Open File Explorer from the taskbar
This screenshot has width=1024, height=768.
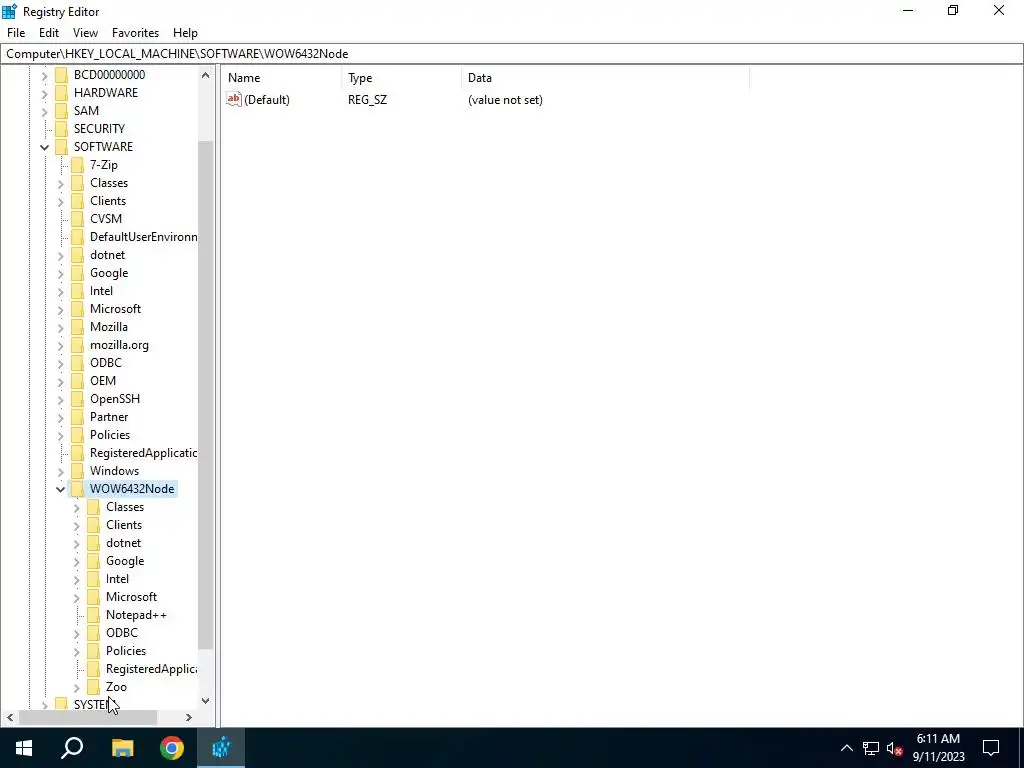click(x=122, y=748)
